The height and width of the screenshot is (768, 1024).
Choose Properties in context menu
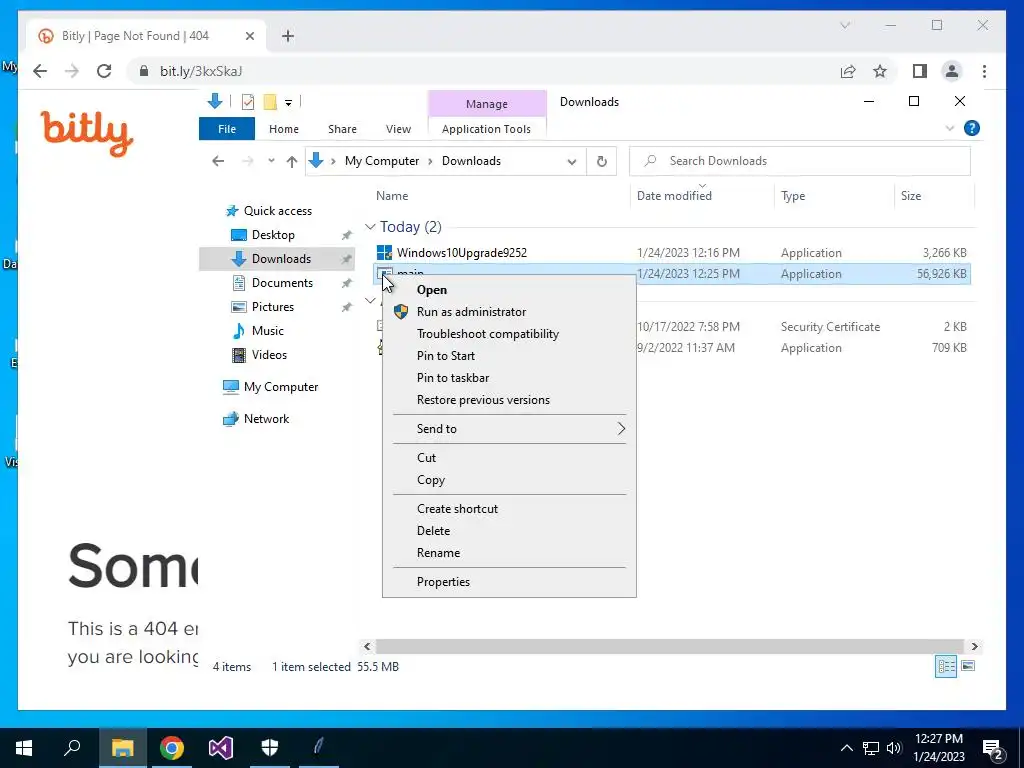(x=509, y=582)
